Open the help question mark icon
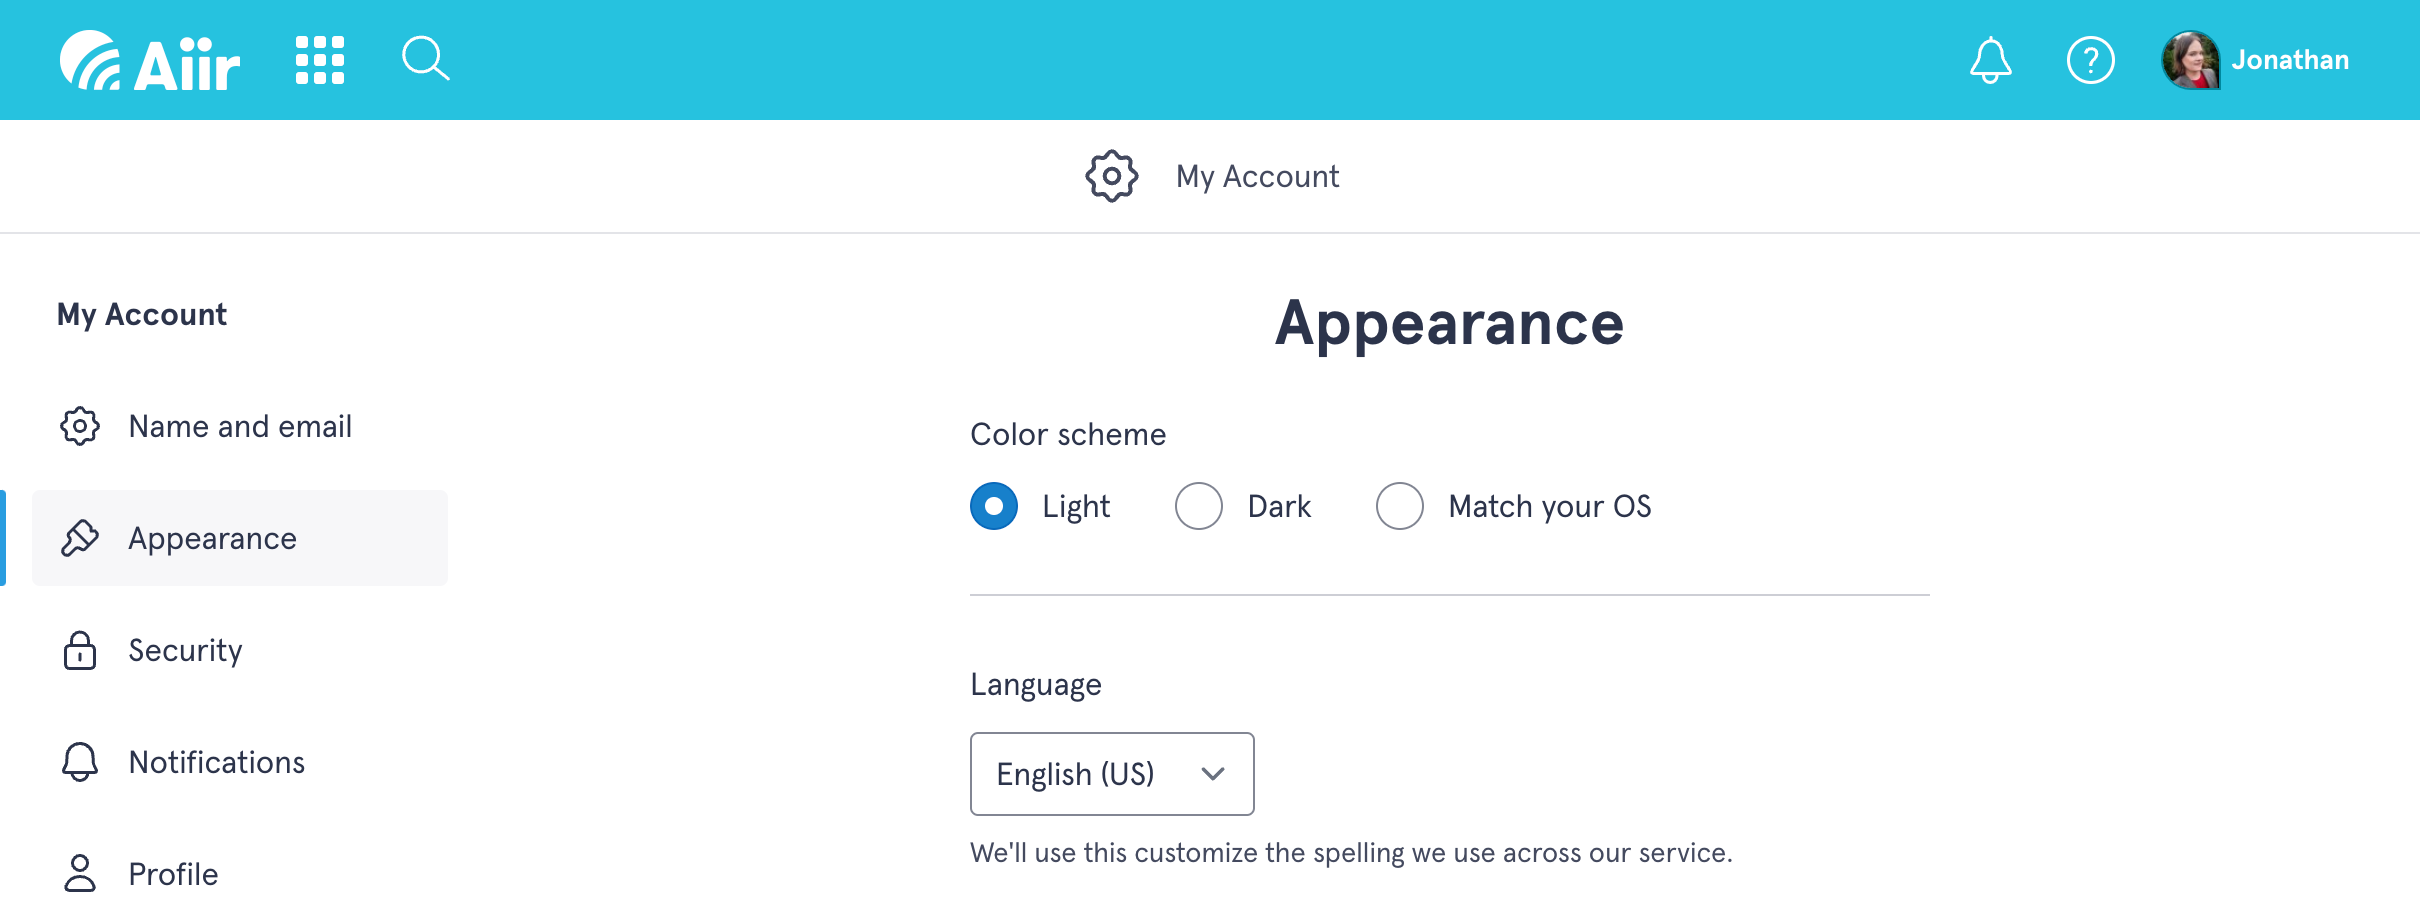Viewport: 2420px width, 924px height. (2090, 61)
